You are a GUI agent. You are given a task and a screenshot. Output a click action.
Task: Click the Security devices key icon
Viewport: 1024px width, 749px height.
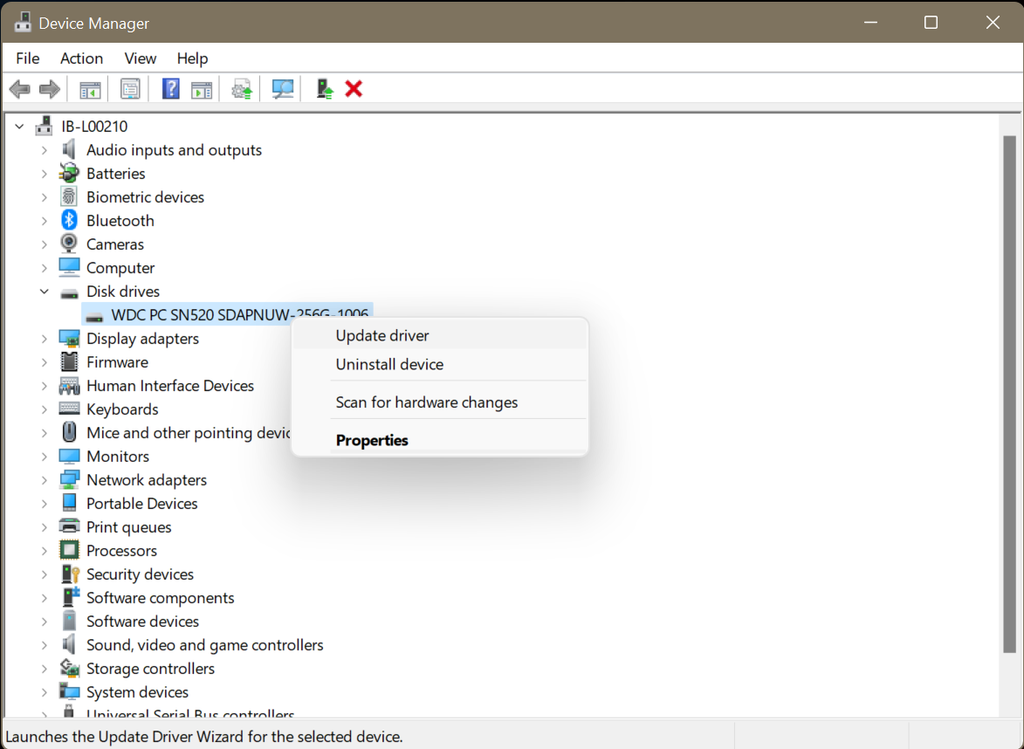coord(69,573)
